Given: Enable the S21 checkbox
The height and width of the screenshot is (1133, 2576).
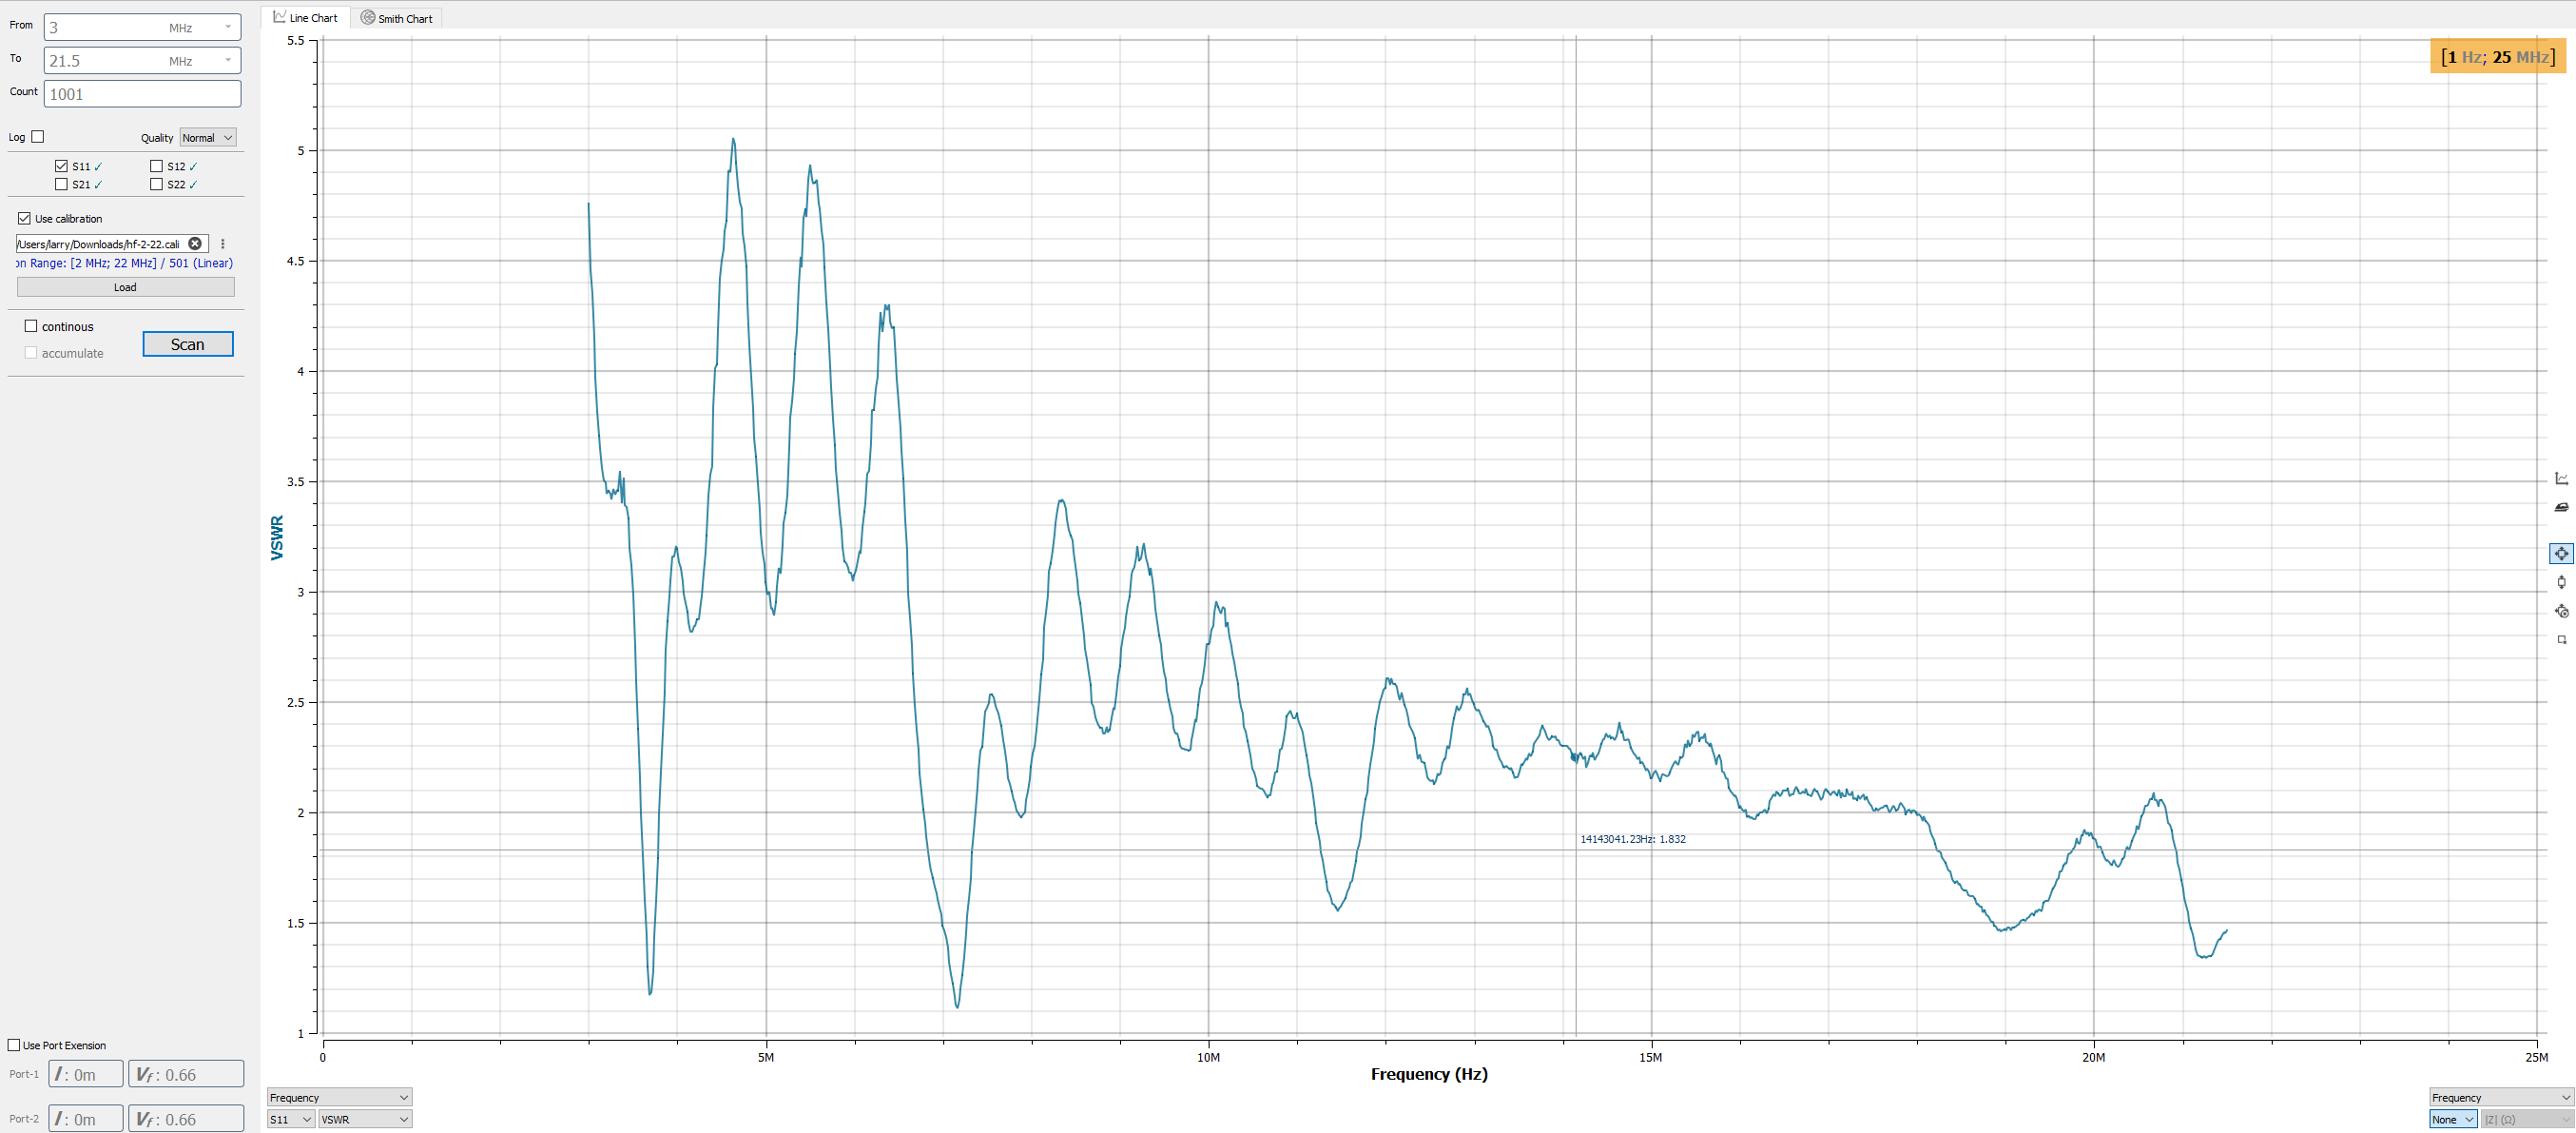Looking at the screenshot, I should (62, 184).
